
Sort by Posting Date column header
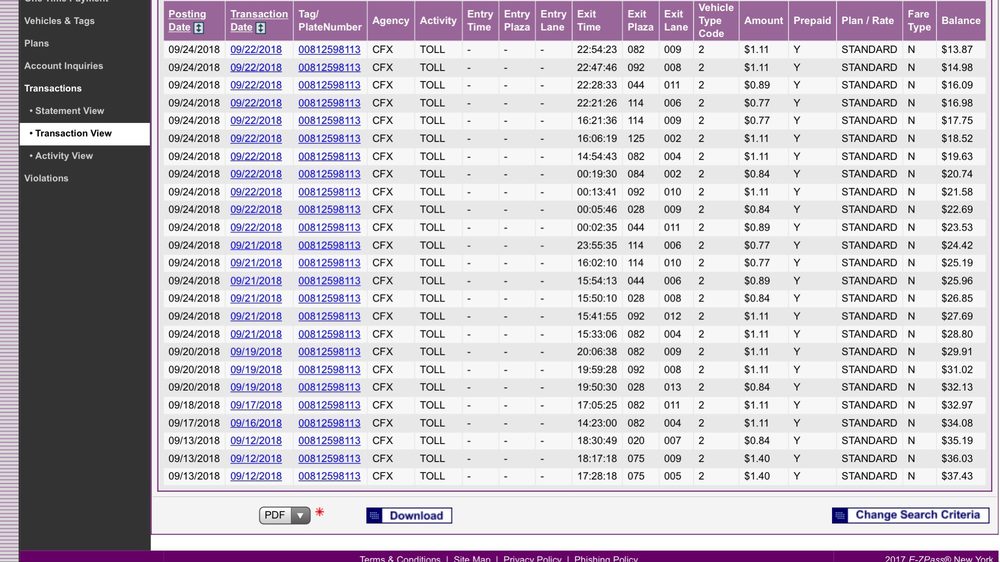click(186, 14)
